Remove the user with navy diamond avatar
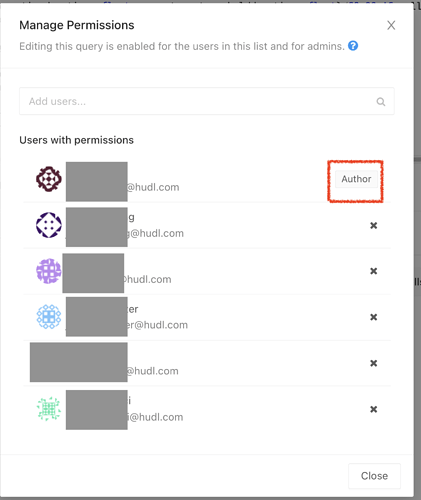Viewport: 421px width, 500px height. (x=374, y=226)
